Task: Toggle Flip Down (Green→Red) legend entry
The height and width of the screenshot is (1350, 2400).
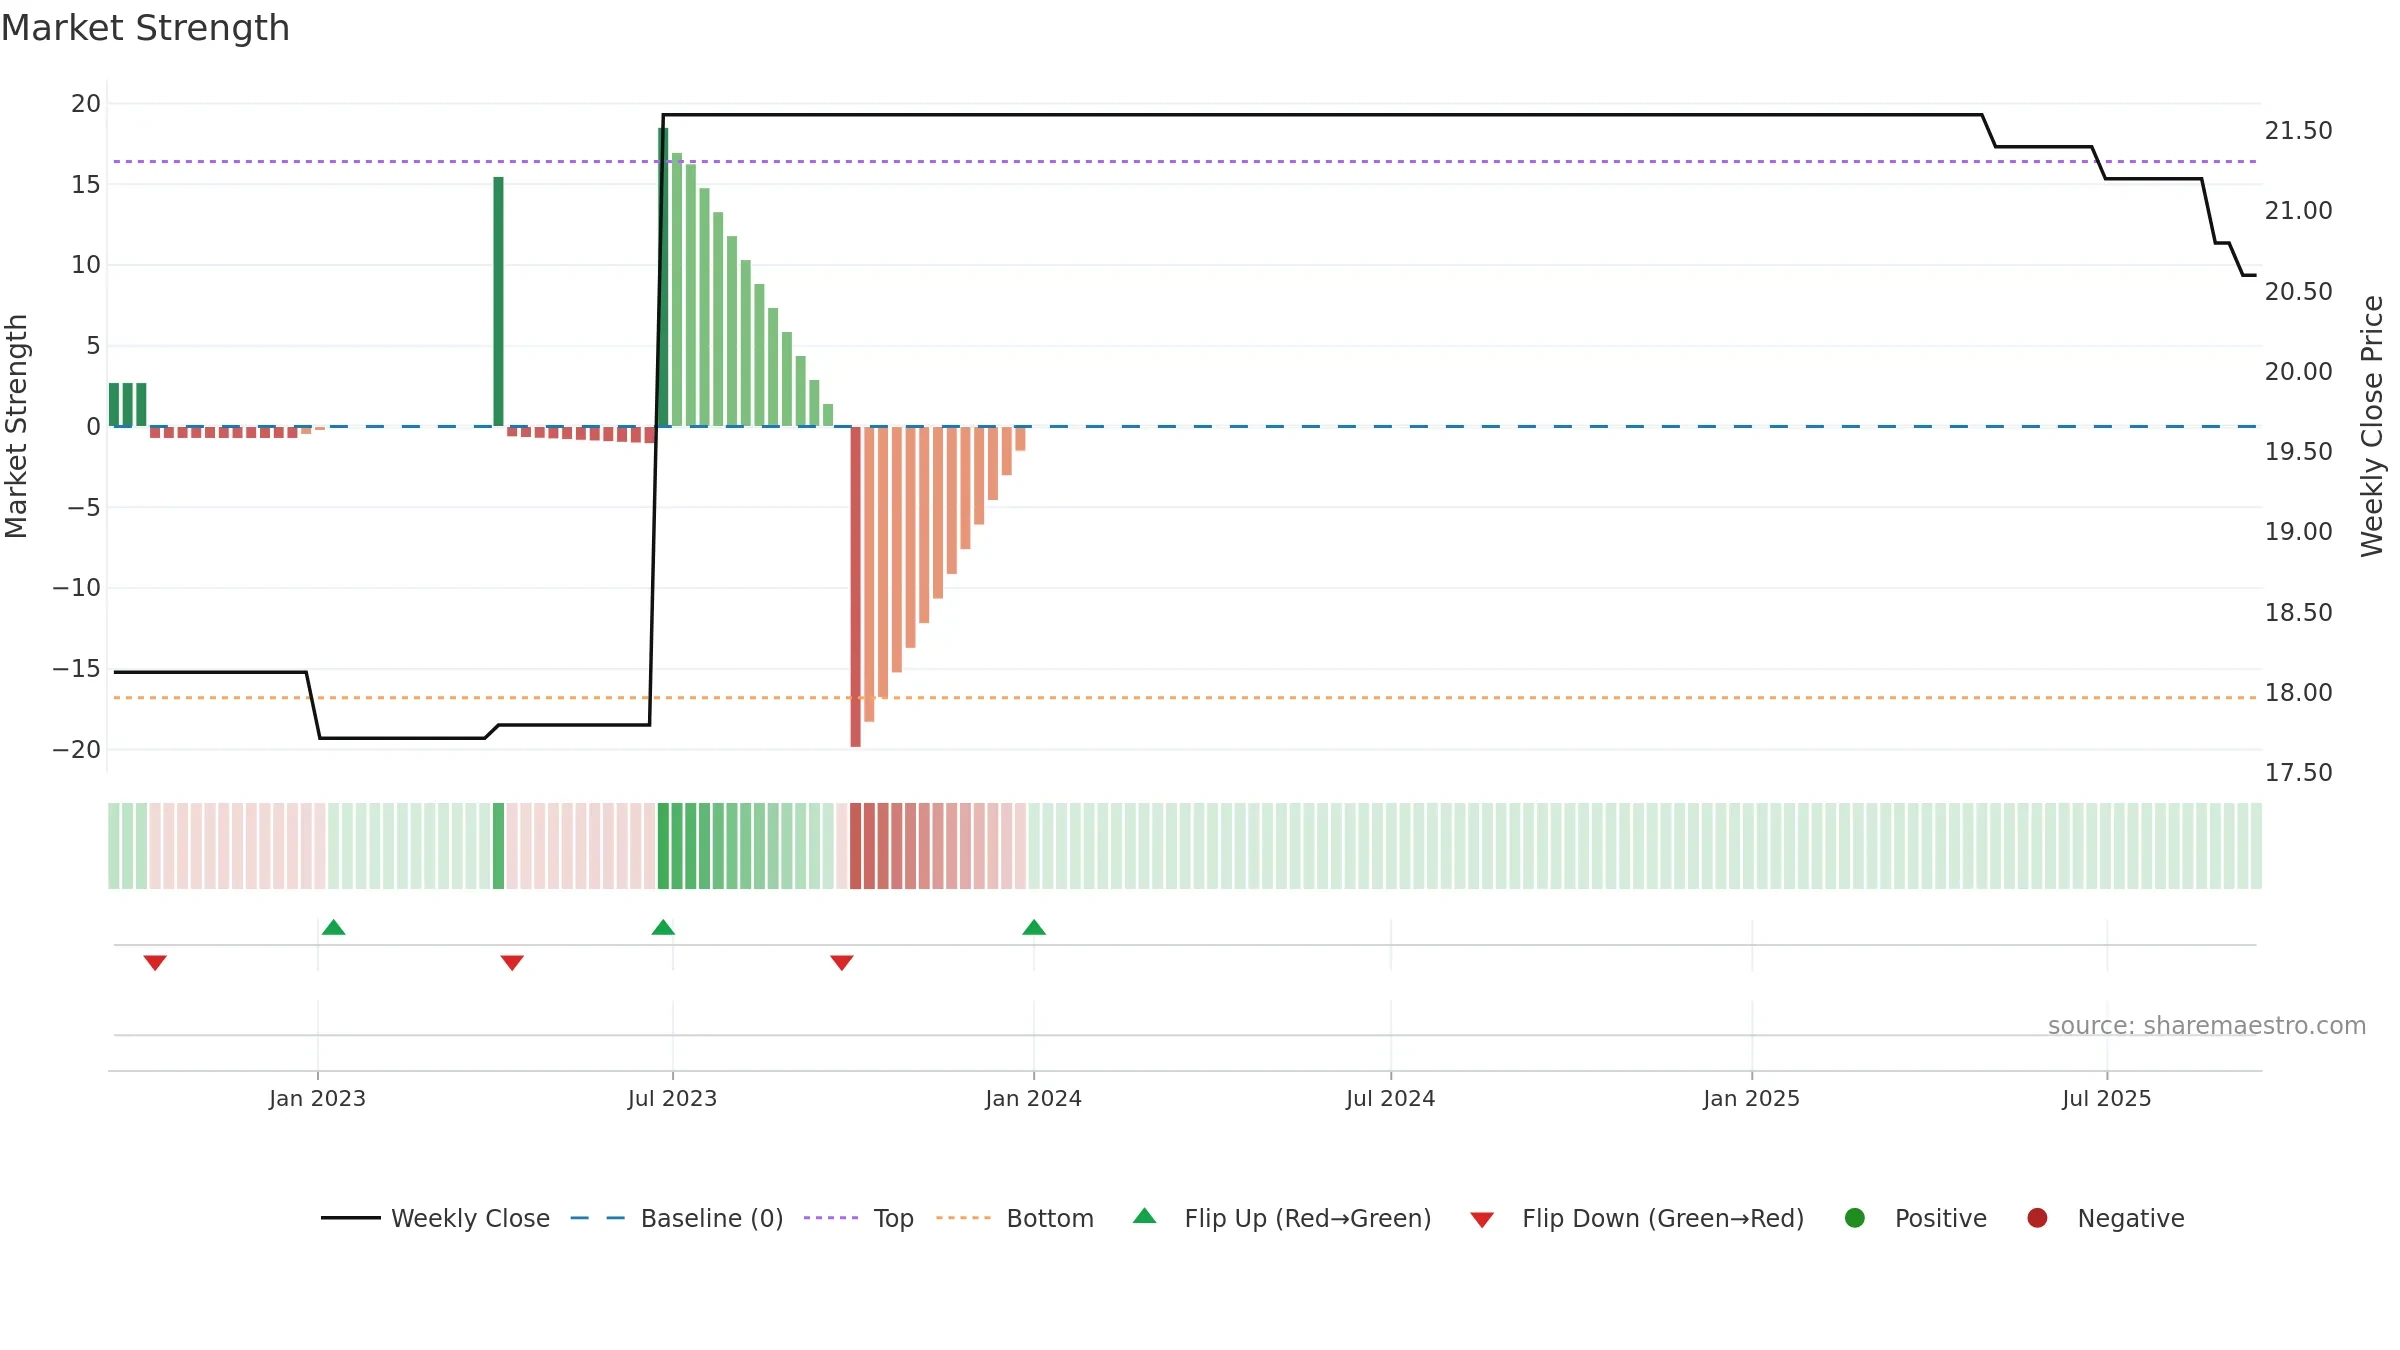Action: 1638,1218
